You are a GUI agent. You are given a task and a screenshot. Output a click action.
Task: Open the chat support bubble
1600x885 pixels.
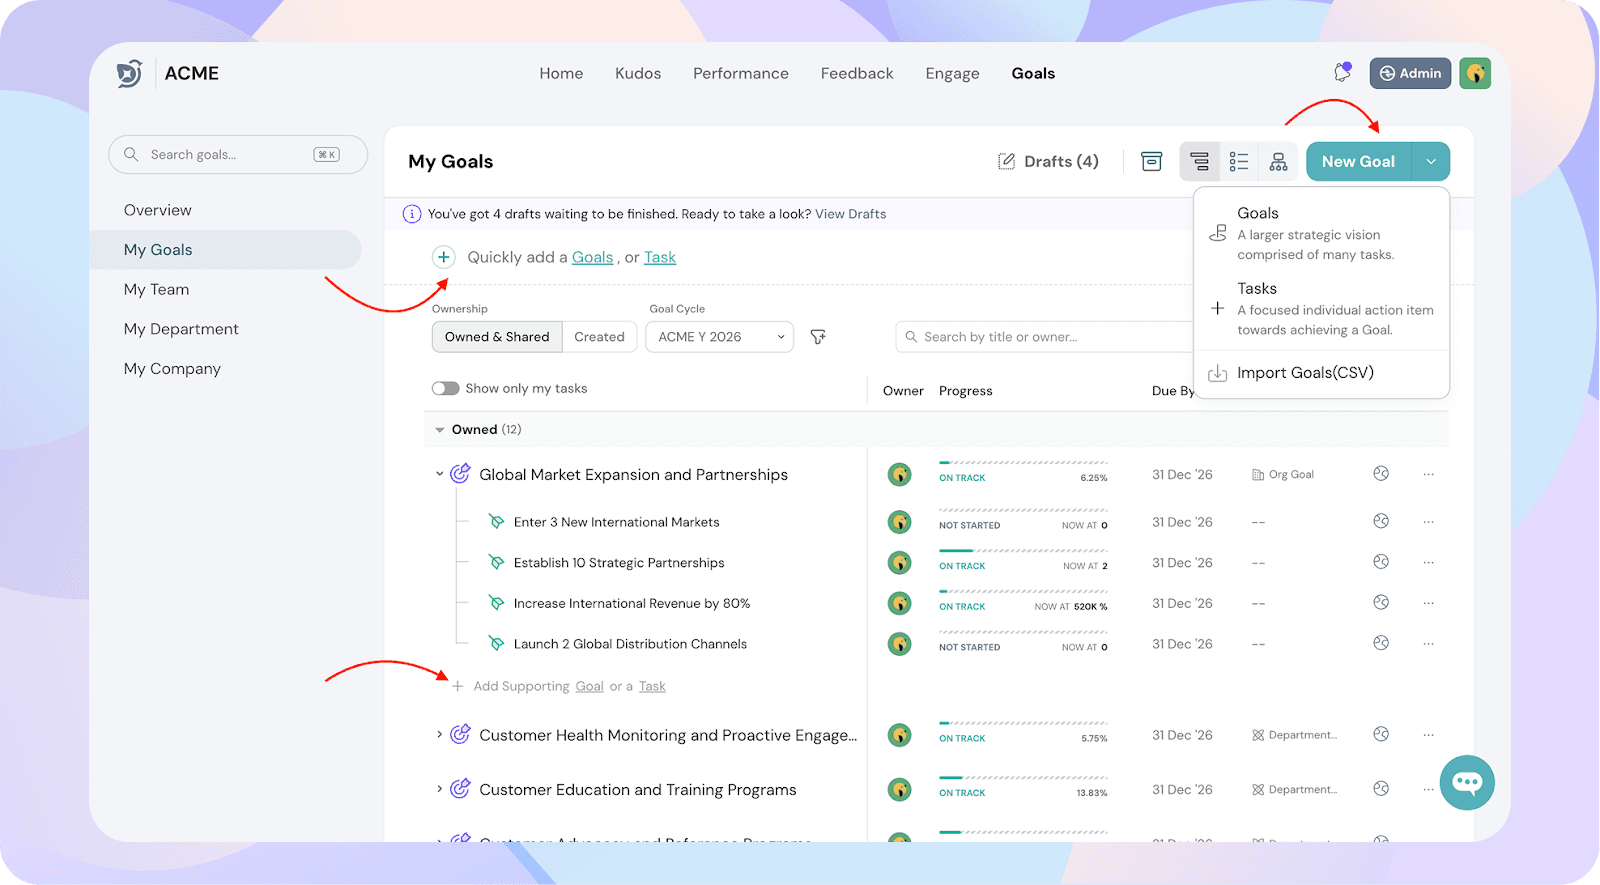tap(1467, 782)
